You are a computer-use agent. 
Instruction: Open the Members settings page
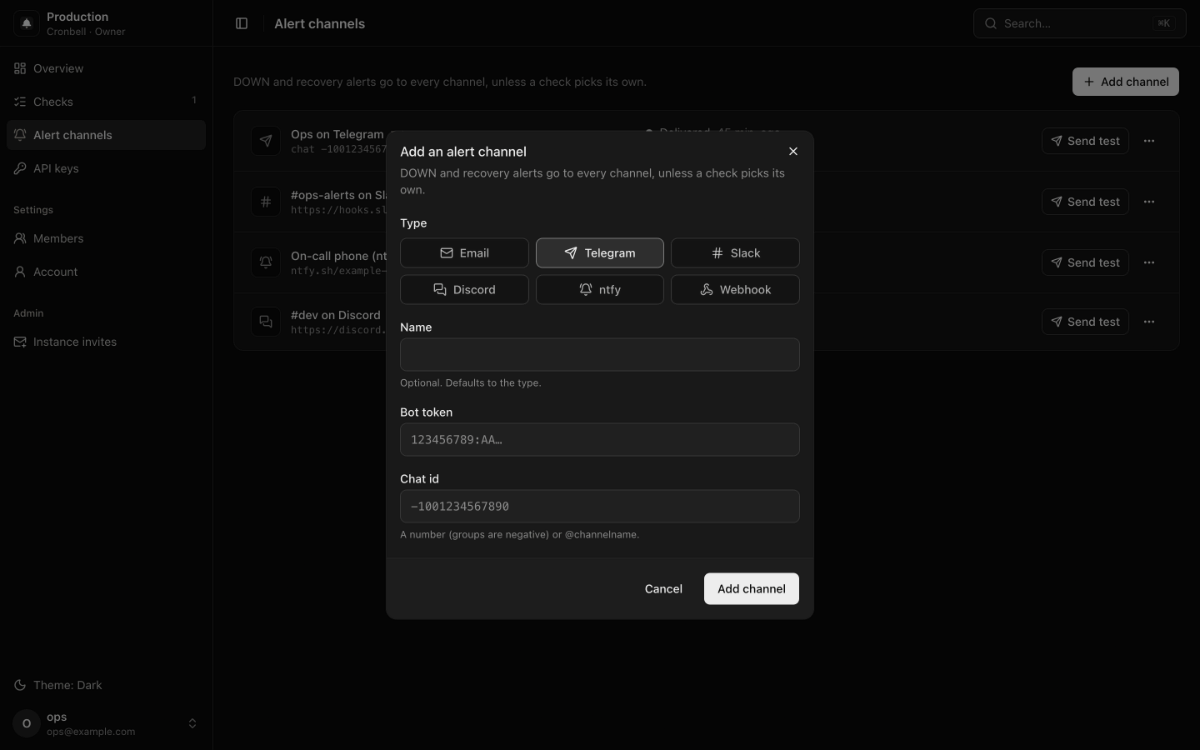[x=106, y=238]
